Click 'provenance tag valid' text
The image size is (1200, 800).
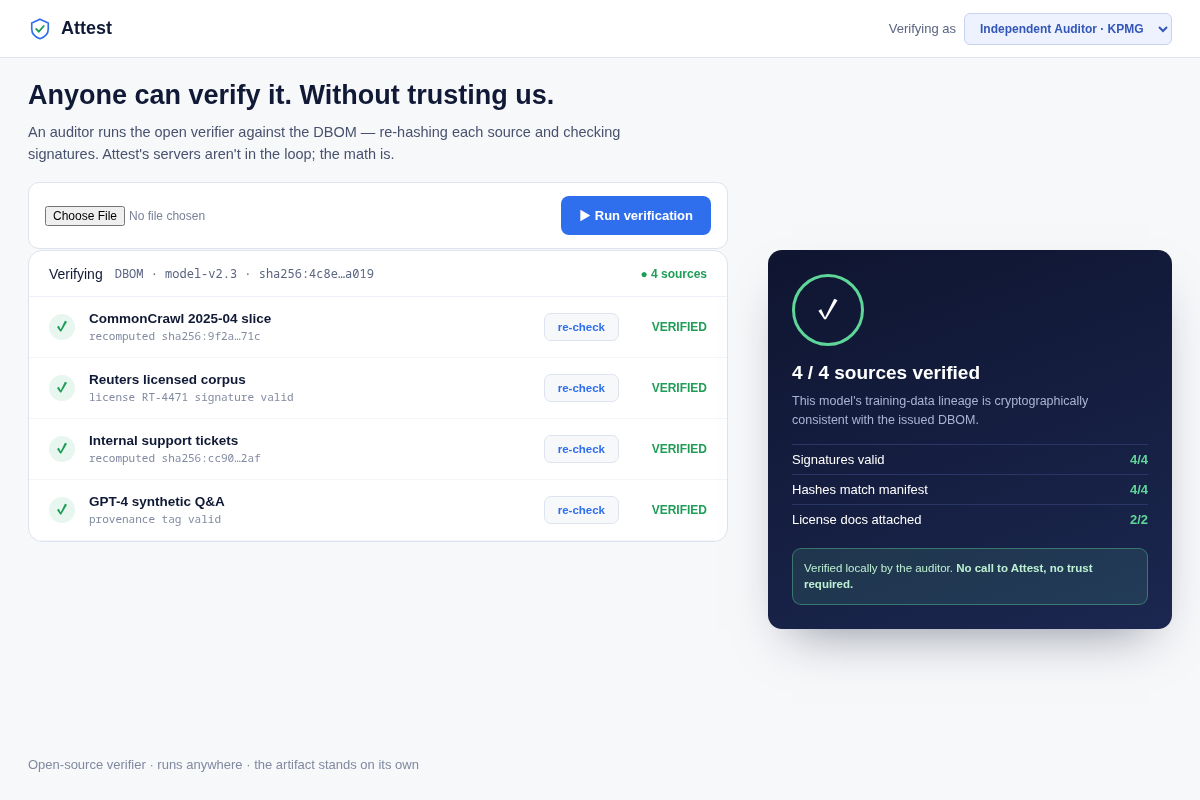pos(155,520)
